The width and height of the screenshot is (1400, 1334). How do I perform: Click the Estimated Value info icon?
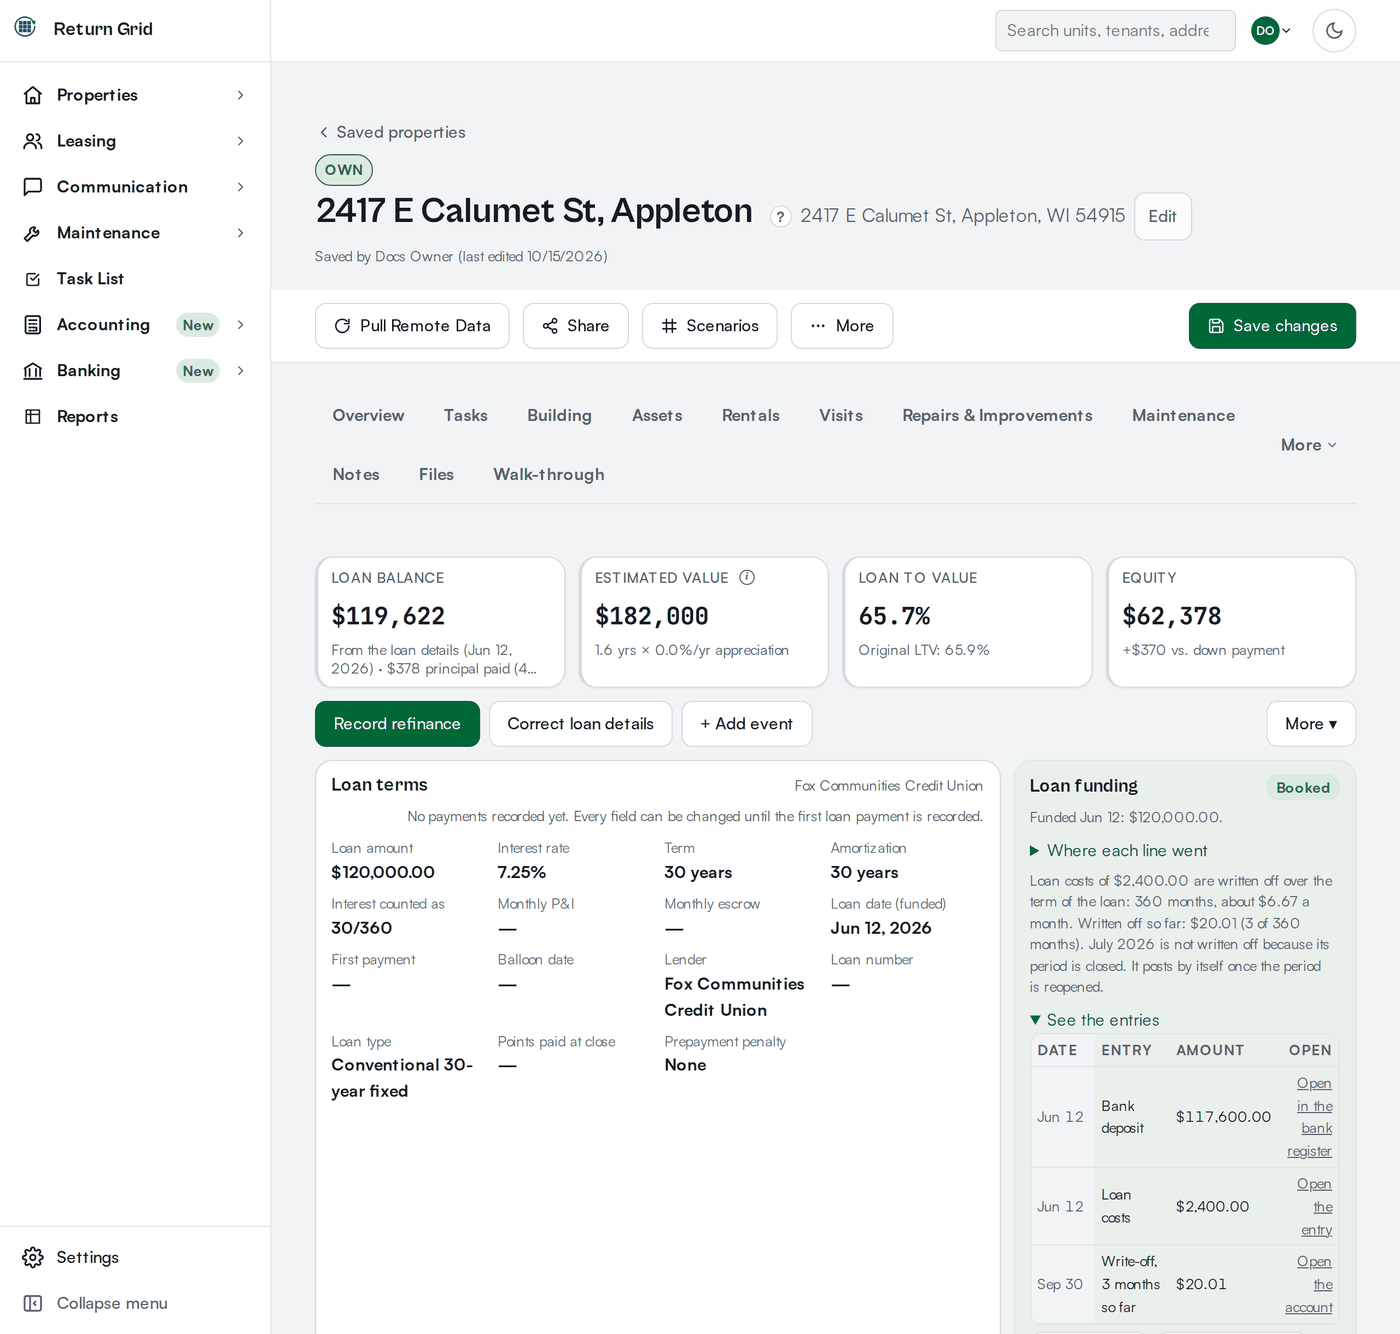747,577
